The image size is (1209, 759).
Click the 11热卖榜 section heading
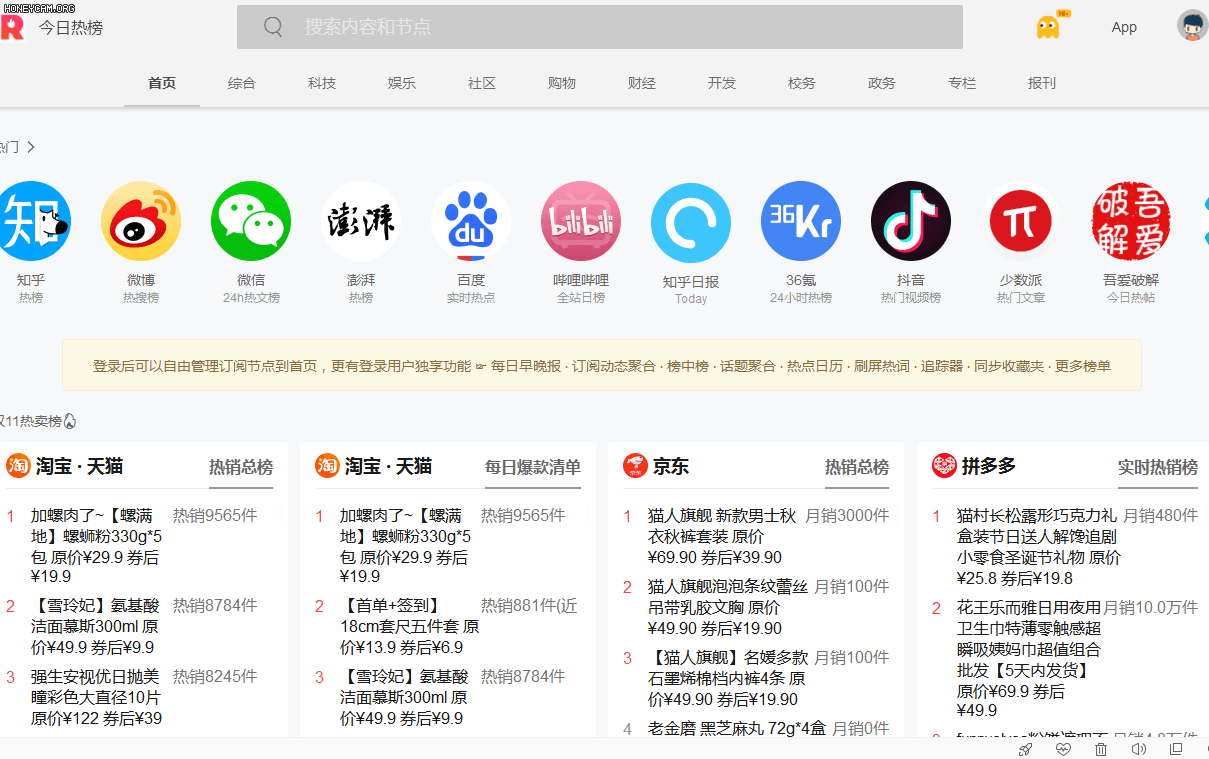32,421
